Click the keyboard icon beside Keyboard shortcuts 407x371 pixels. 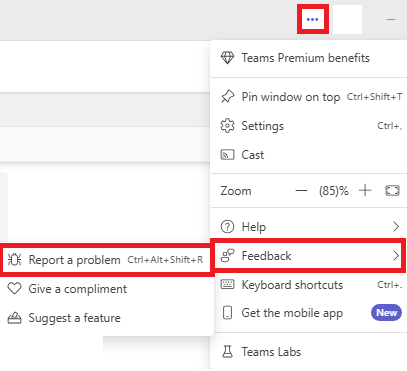[227, 285]
